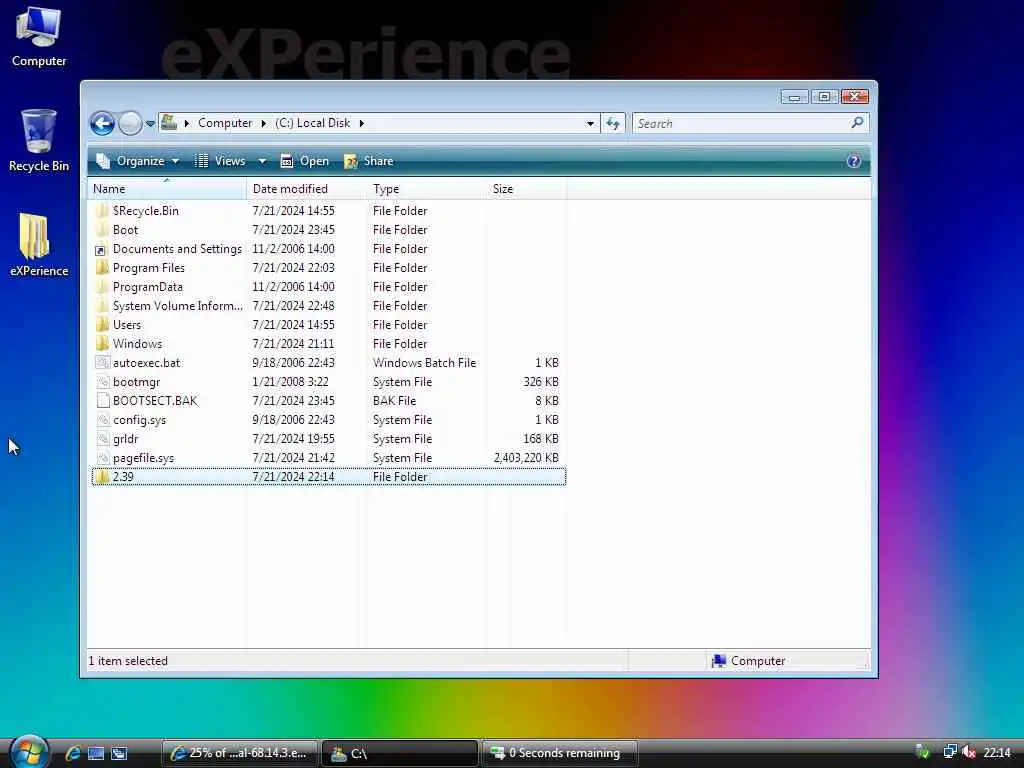Select the ProgramData folder icon
The height and width of the screenshot is (768, 1024).
click(x=102, y=287)
